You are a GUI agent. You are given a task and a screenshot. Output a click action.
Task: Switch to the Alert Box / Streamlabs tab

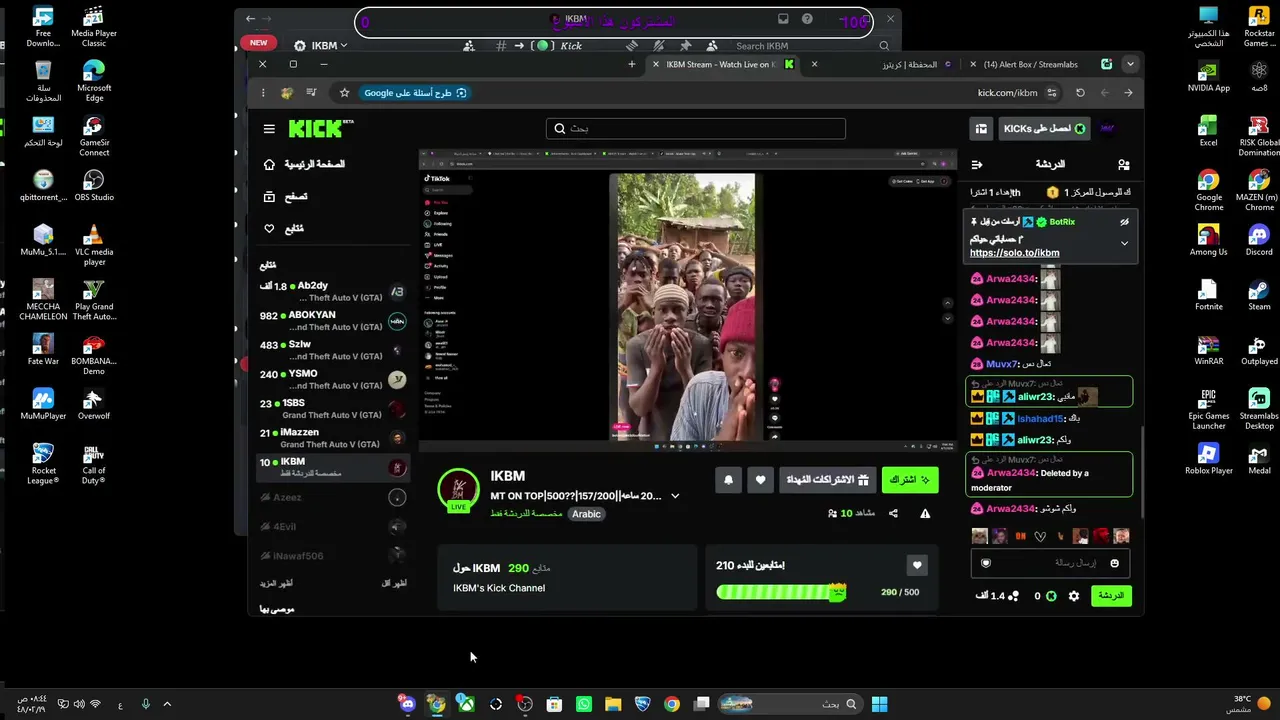tap(1041, 65)
